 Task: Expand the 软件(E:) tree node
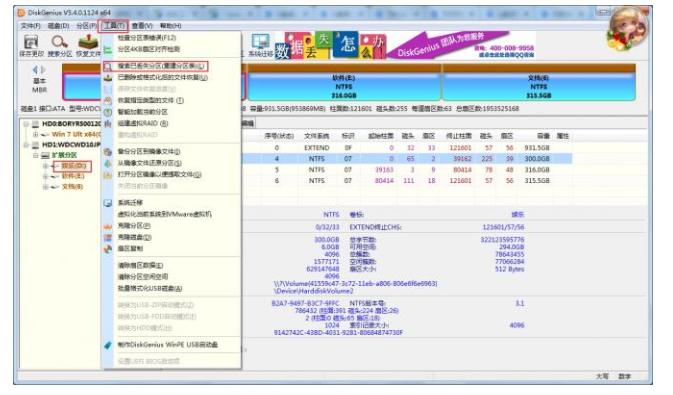pos(45,176)
